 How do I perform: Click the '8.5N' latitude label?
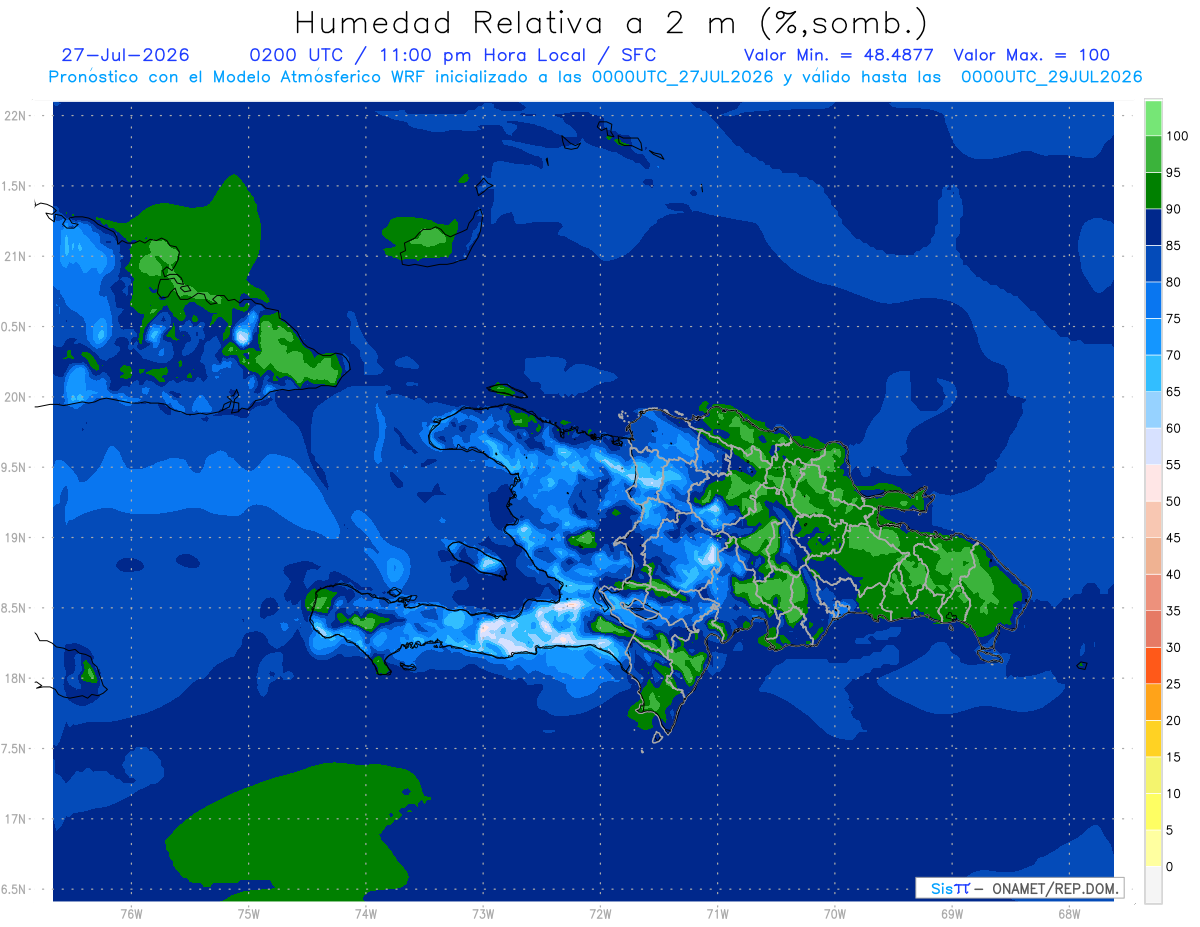[15, 608]
